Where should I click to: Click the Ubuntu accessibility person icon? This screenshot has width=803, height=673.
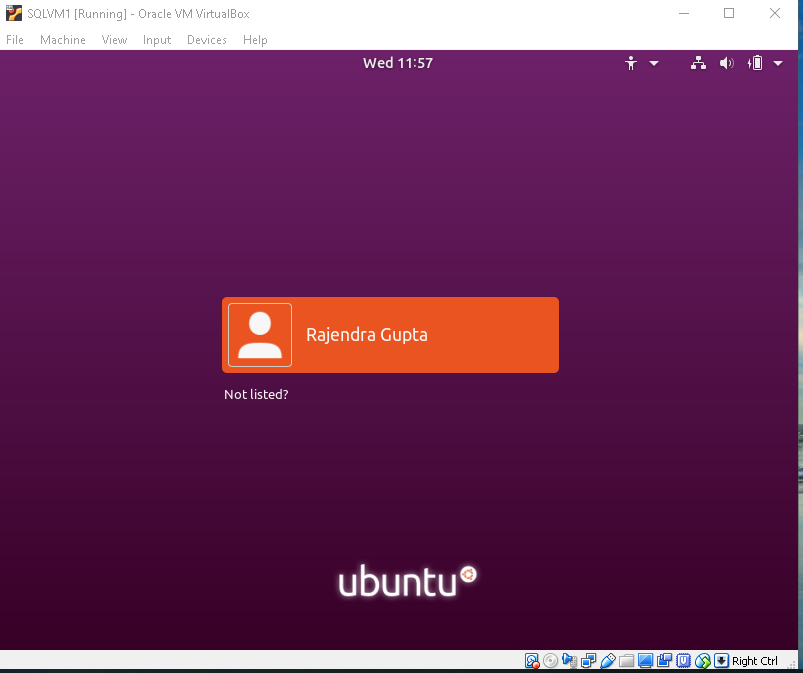tap(631, 63)
